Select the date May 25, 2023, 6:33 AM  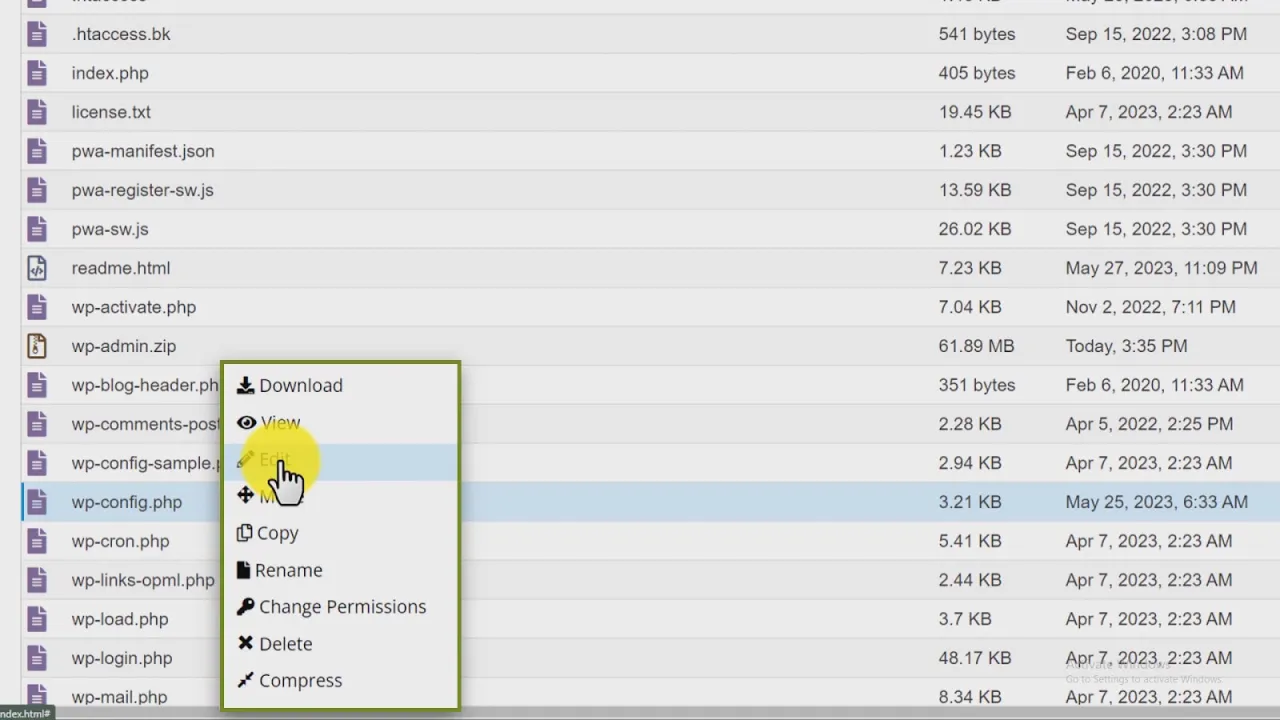point(1157,502)
